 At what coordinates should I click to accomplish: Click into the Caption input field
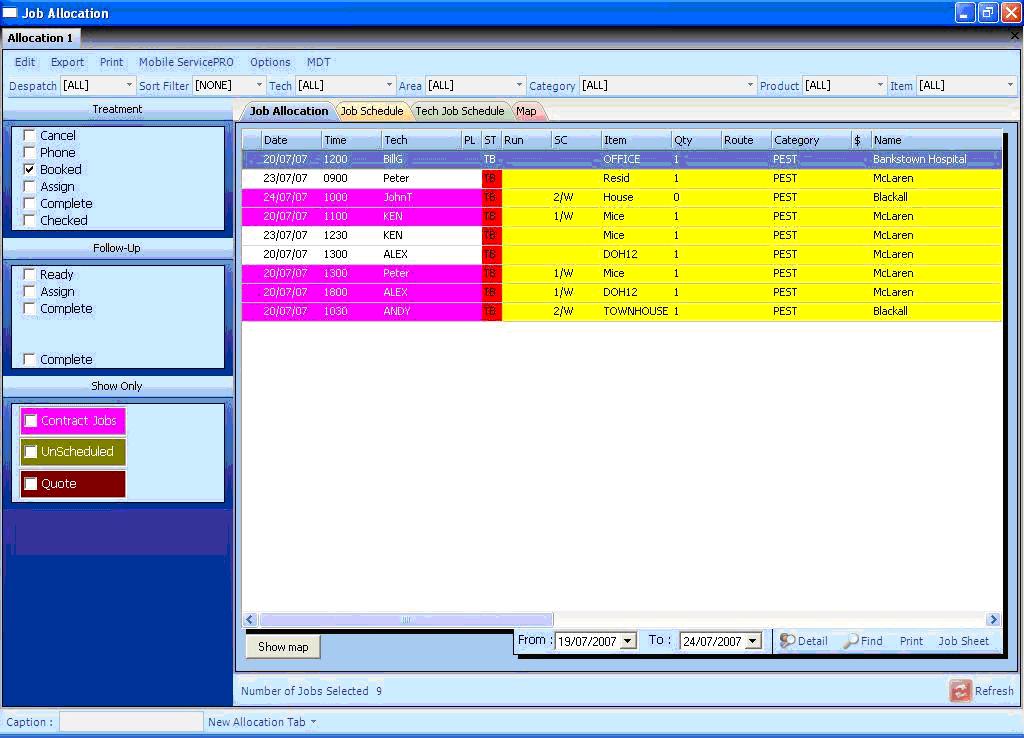click(131, 722)
